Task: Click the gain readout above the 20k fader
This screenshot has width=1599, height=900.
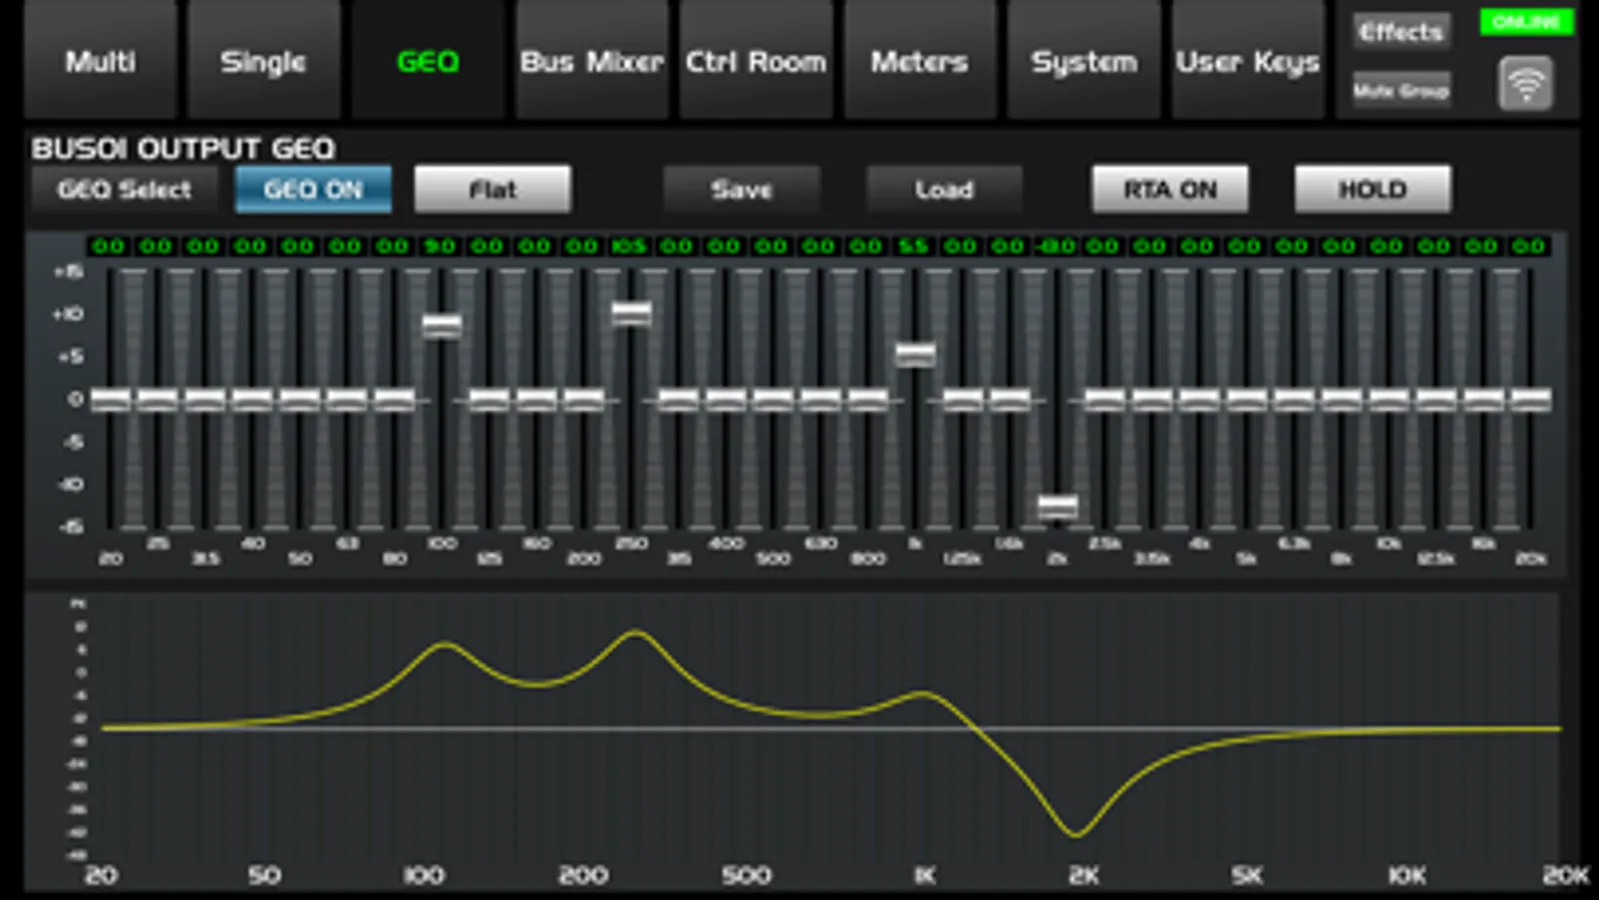Action: coord(1529,246)
